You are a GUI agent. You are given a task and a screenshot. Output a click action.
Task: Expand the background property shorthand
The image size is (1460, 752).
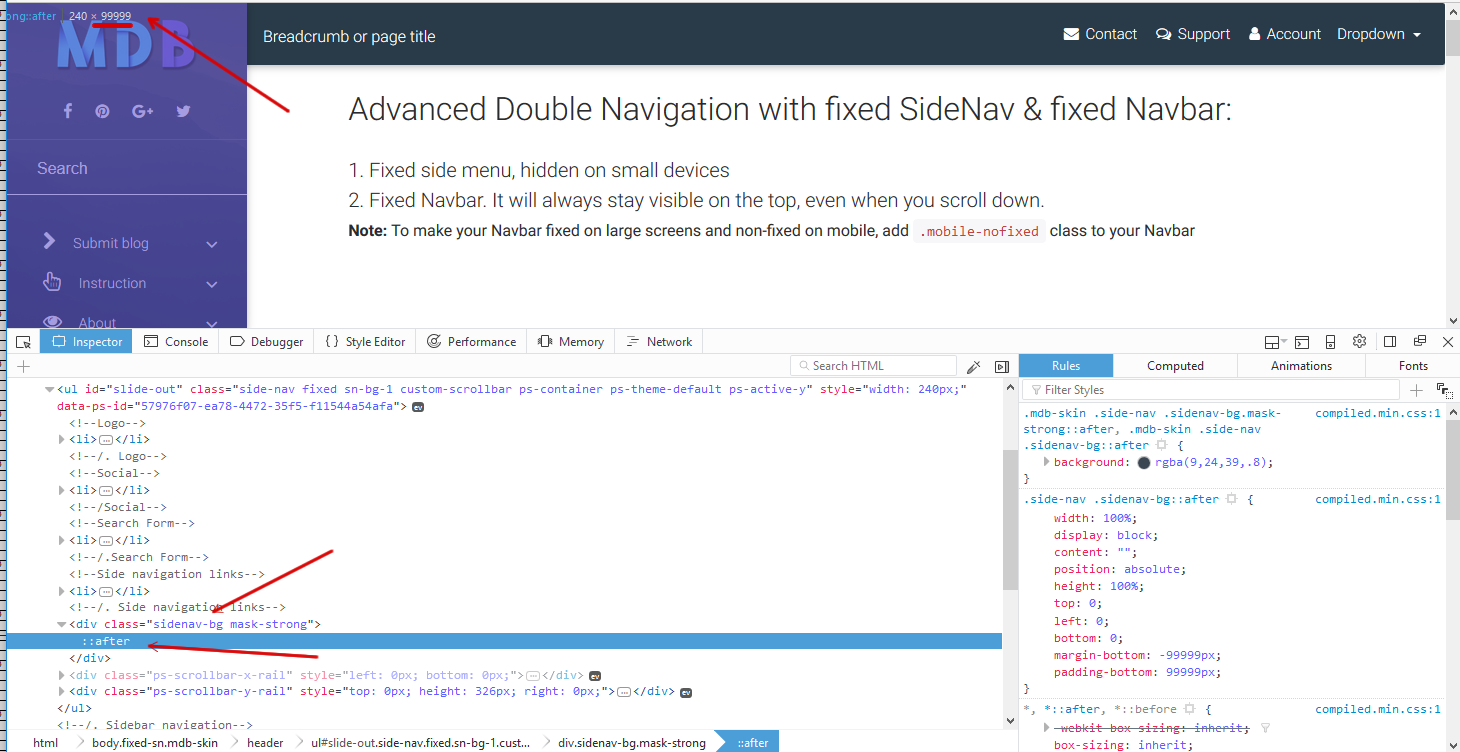click(1046, 462)
